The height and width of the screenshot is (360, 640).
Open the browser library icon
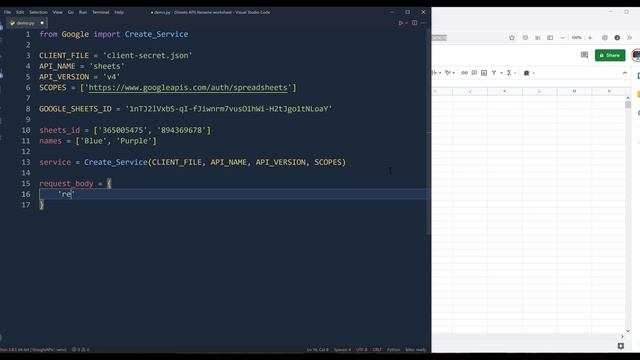click(x=538, y=38)
